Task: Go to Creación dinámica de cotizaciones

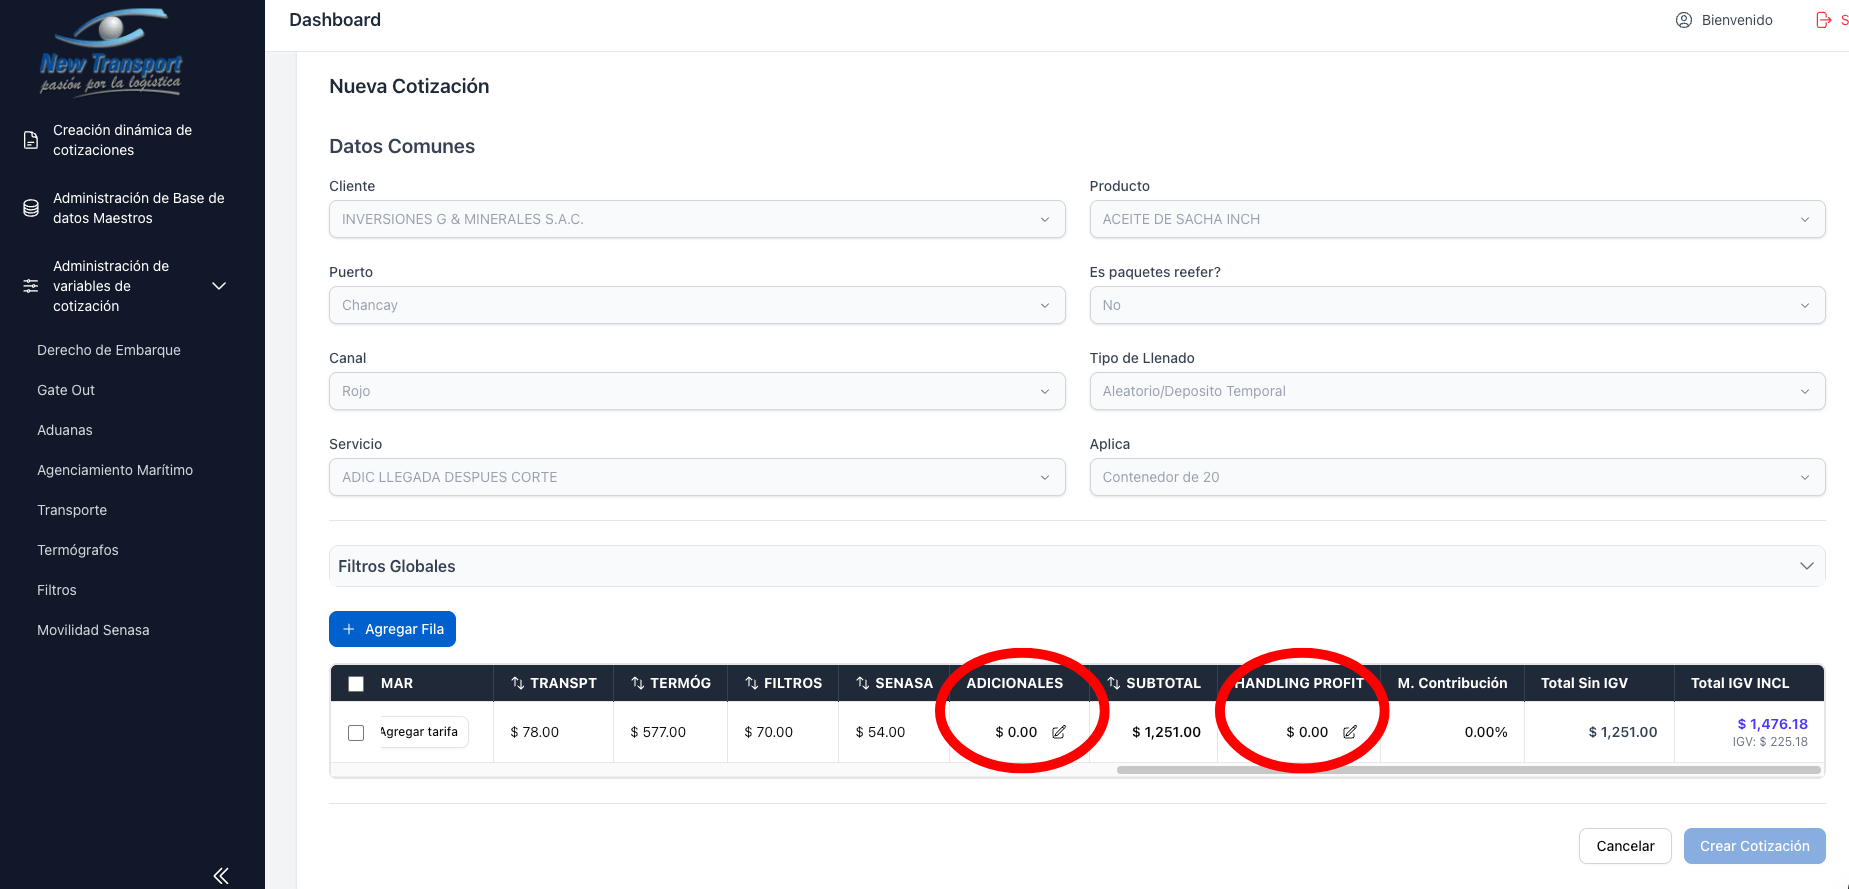Action: [122, 140]
